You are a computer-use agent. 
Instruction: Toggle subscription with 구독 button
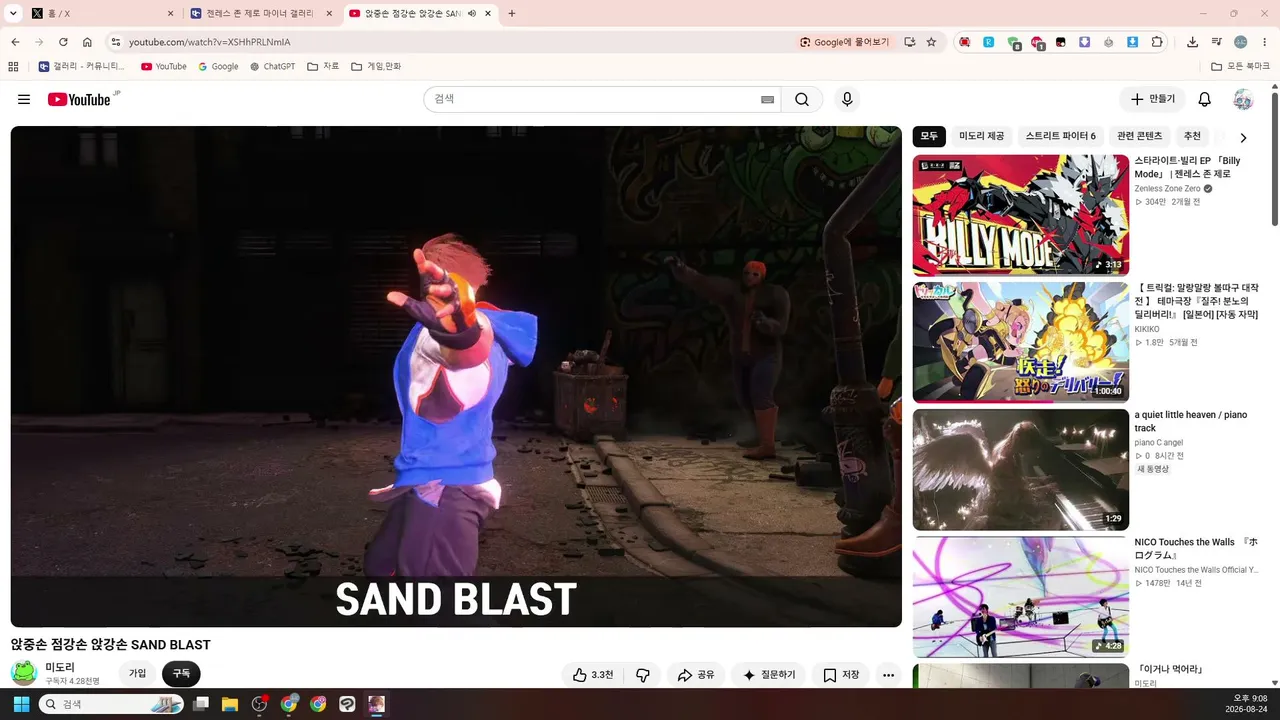pyautogui.click(x=181, y=674)
